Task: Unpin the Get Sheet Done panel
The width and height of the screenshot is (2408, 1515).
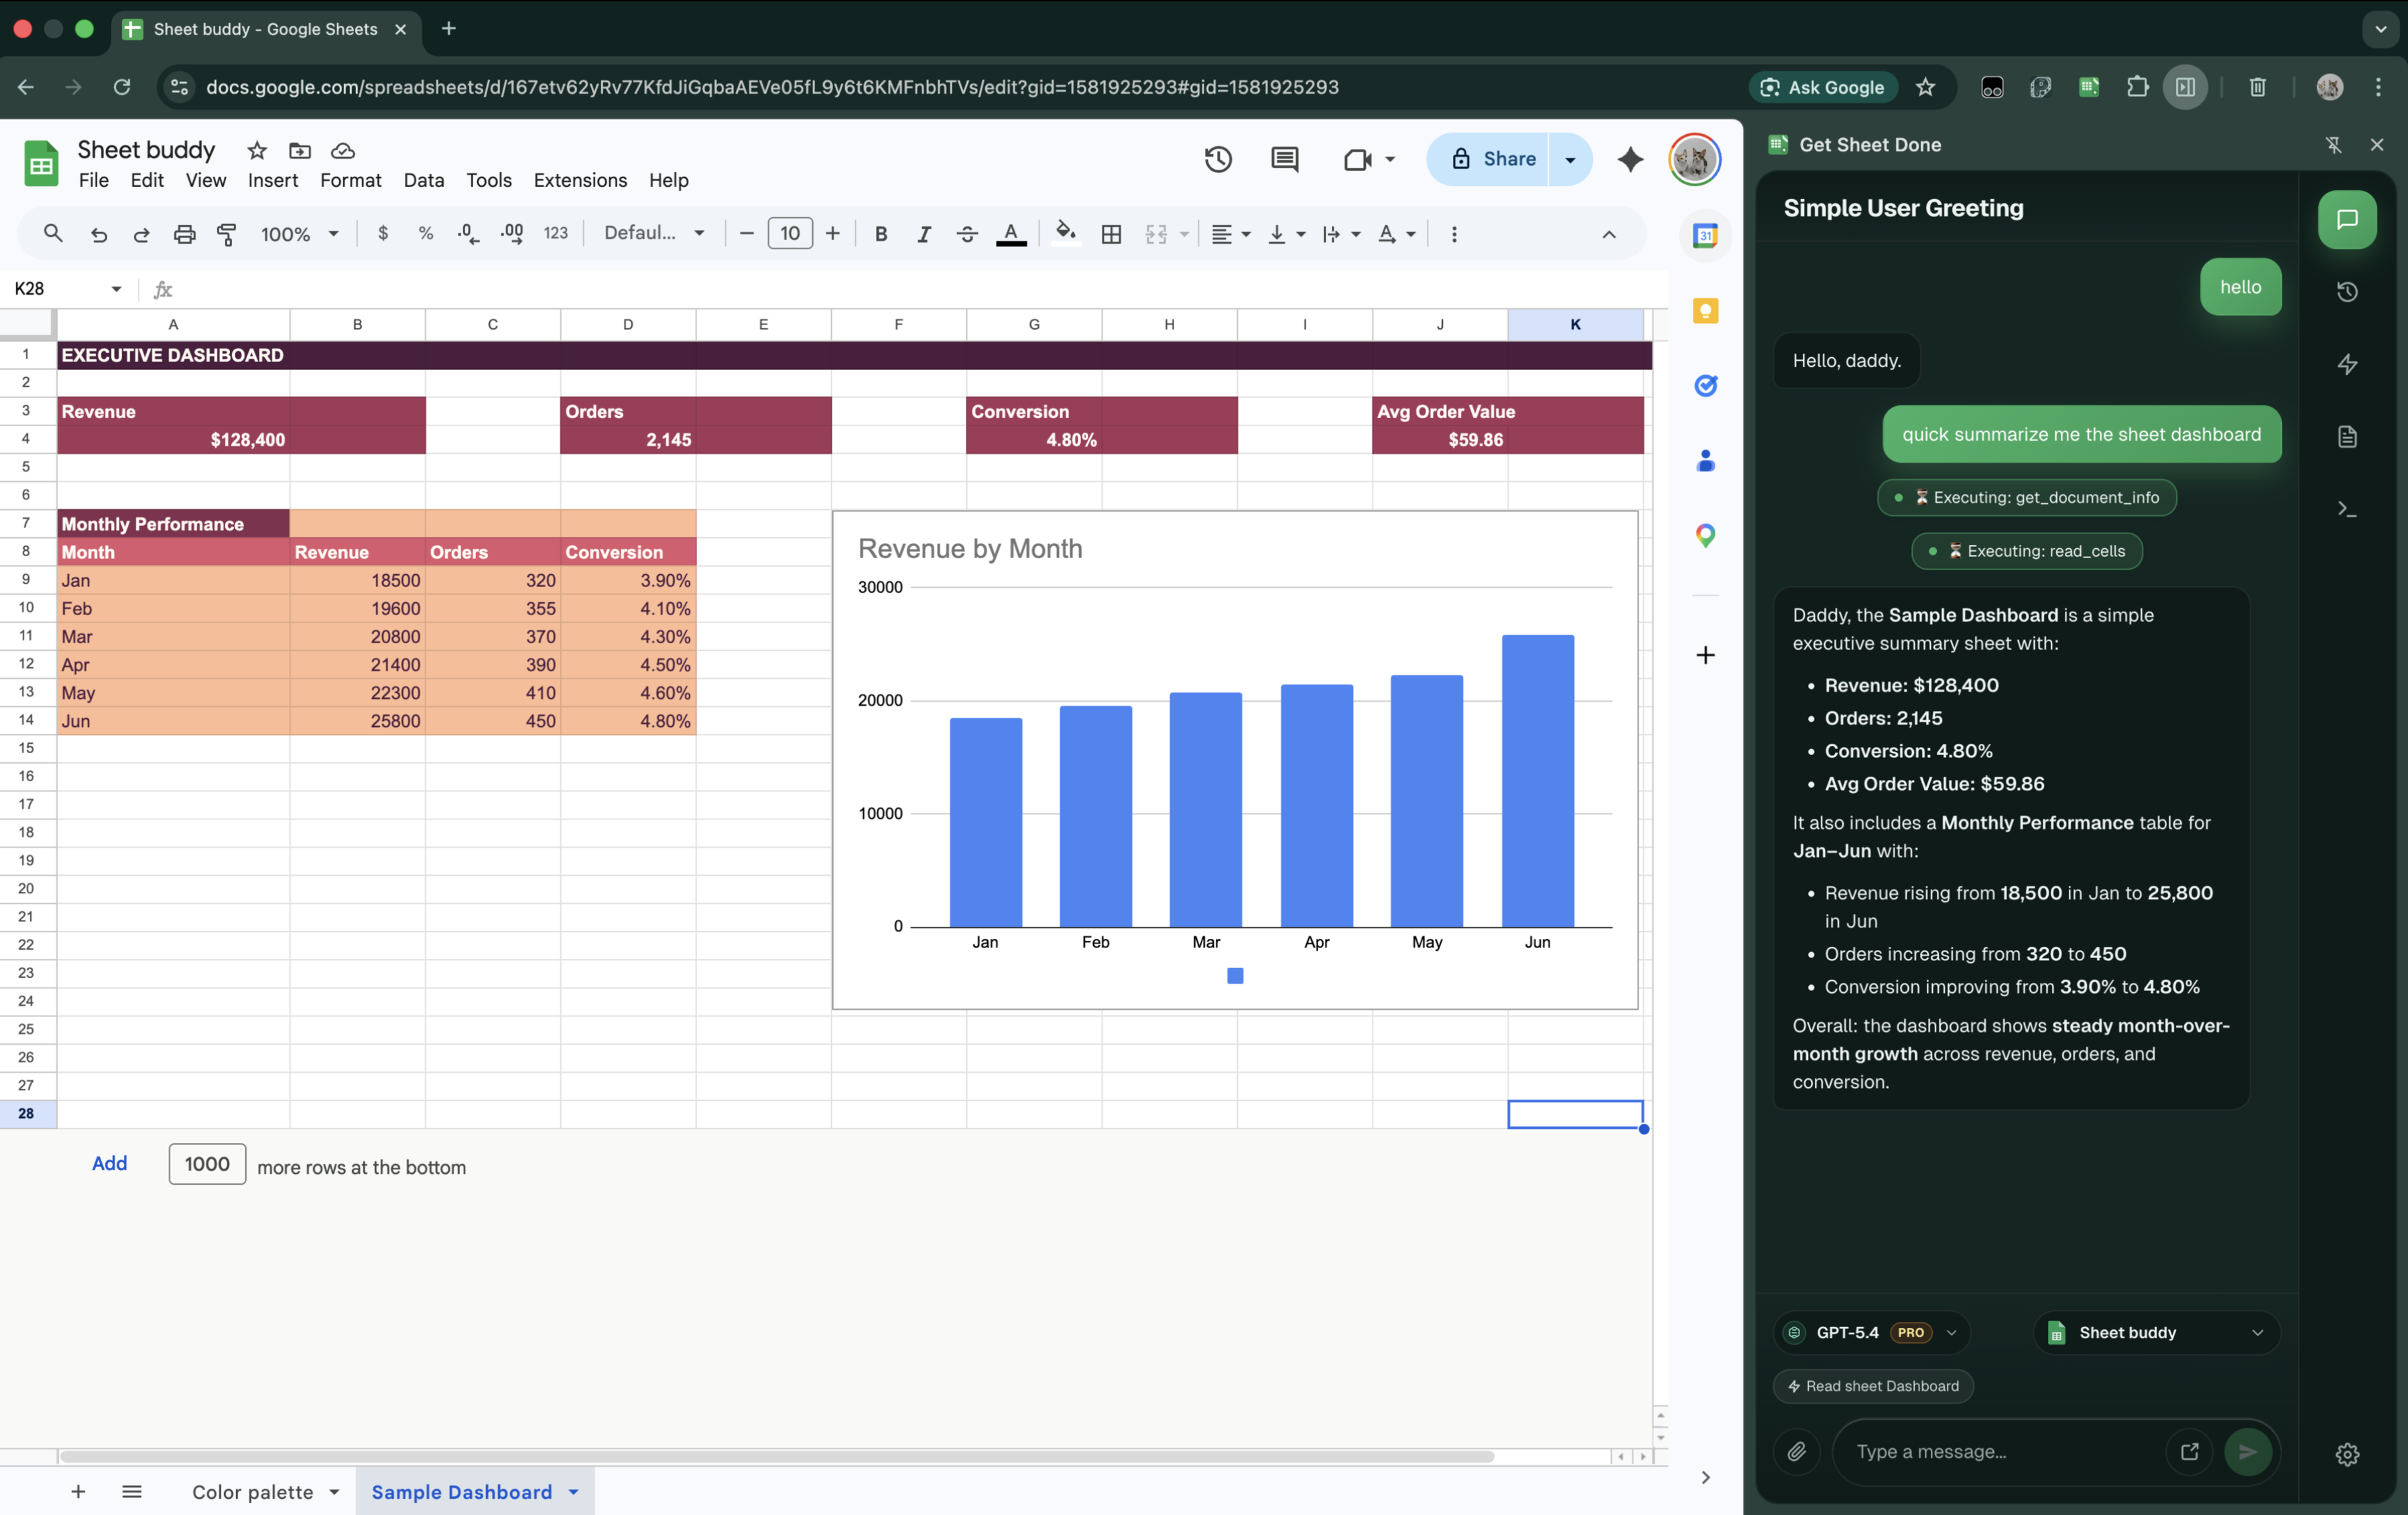Action: click(x=2333, y=145)
